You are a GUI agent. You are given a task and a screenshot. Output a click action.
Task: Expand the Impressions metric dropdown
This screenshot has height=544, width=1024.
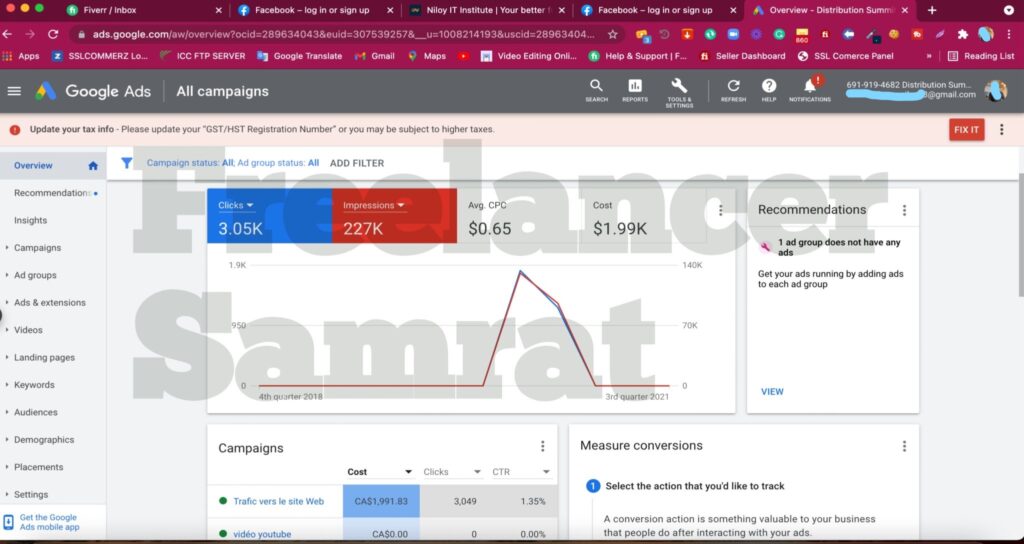tap(401, 205)
